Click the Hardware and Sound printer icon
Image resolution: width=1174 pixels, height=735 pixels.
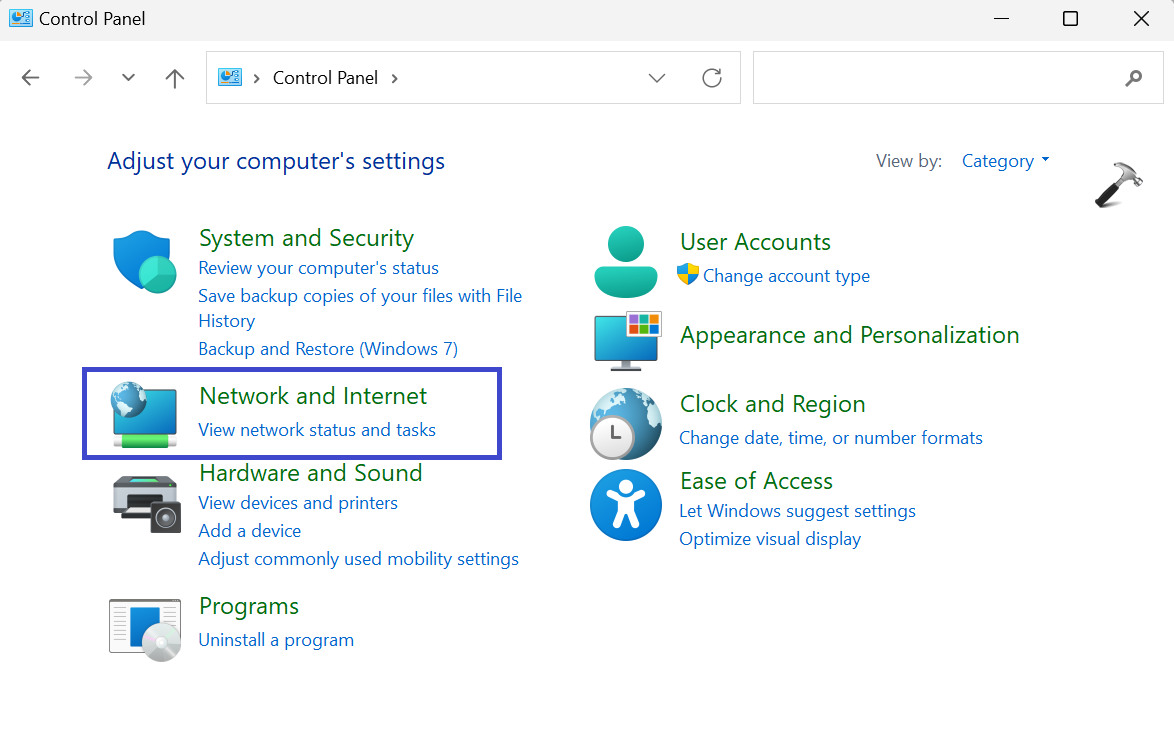(x=145, y=501)
